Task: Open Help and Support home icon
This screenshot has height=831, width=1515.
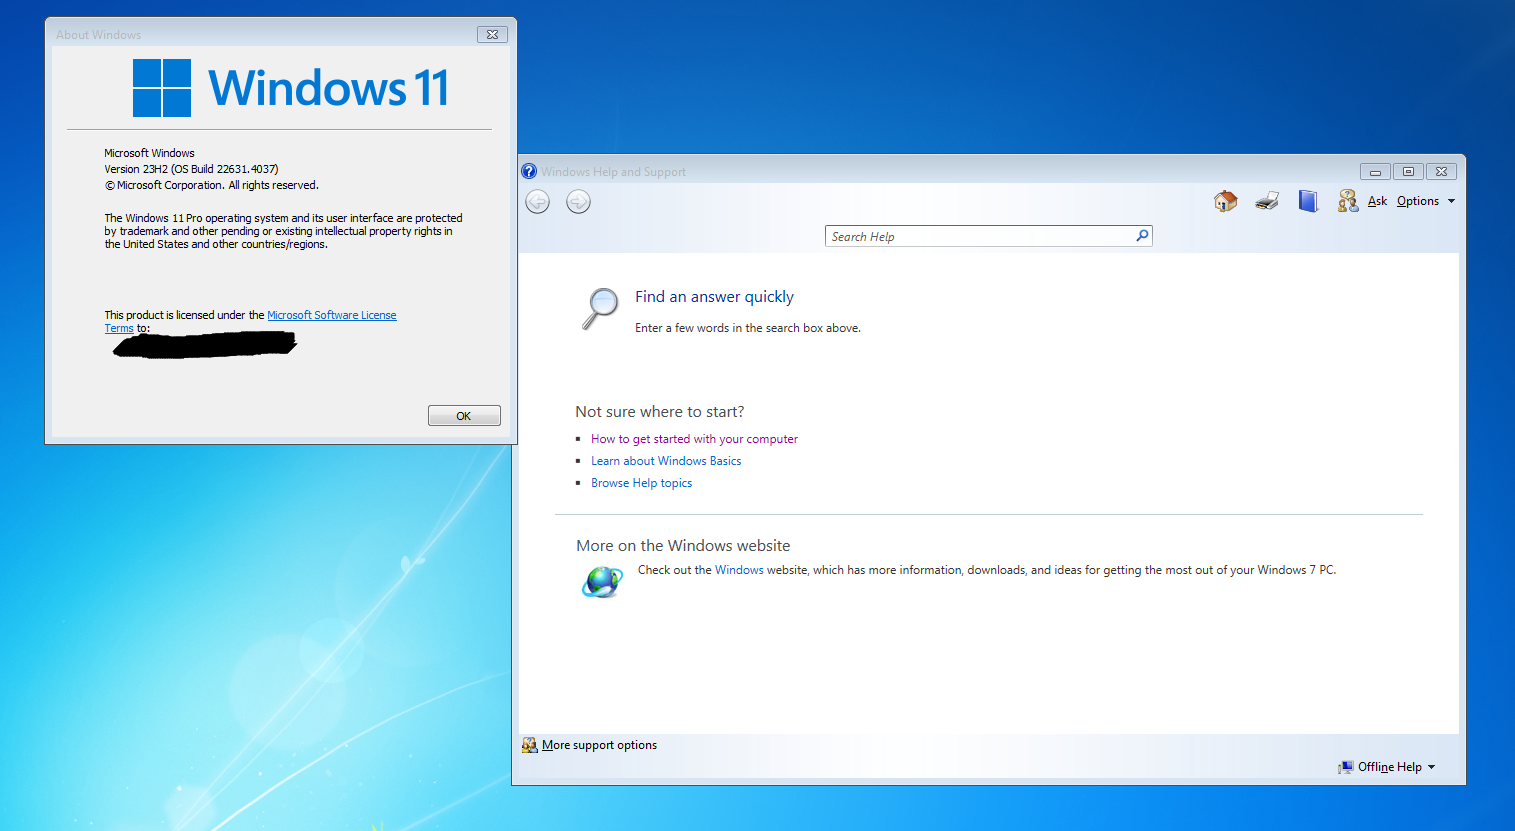Action: (1225, 201)
